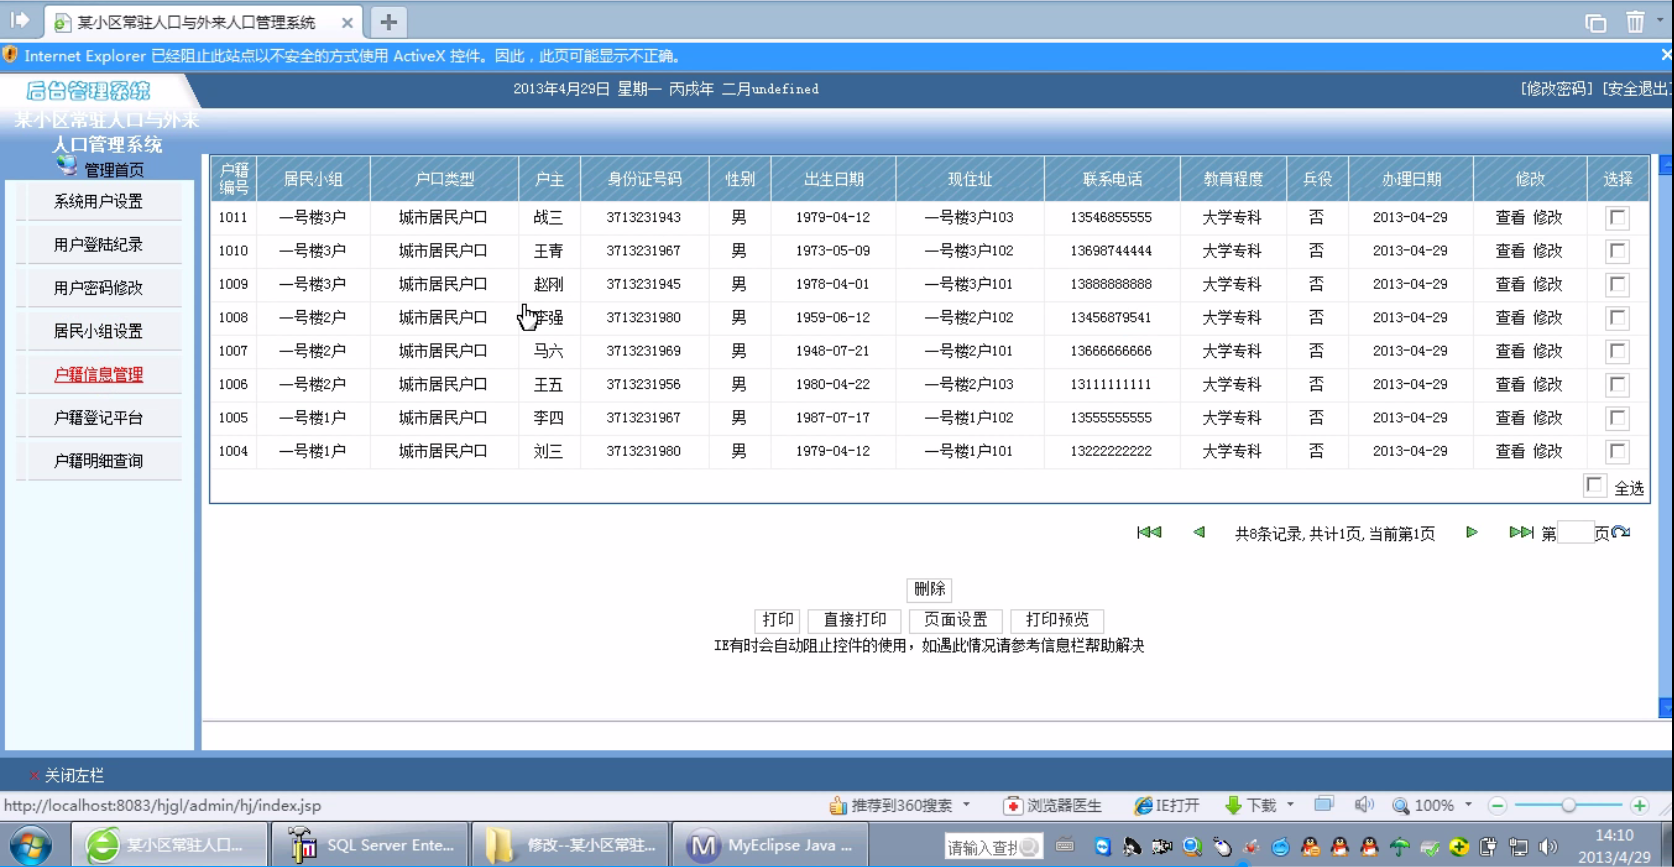
Task: Click the 打印 print button
Action: 778,620
